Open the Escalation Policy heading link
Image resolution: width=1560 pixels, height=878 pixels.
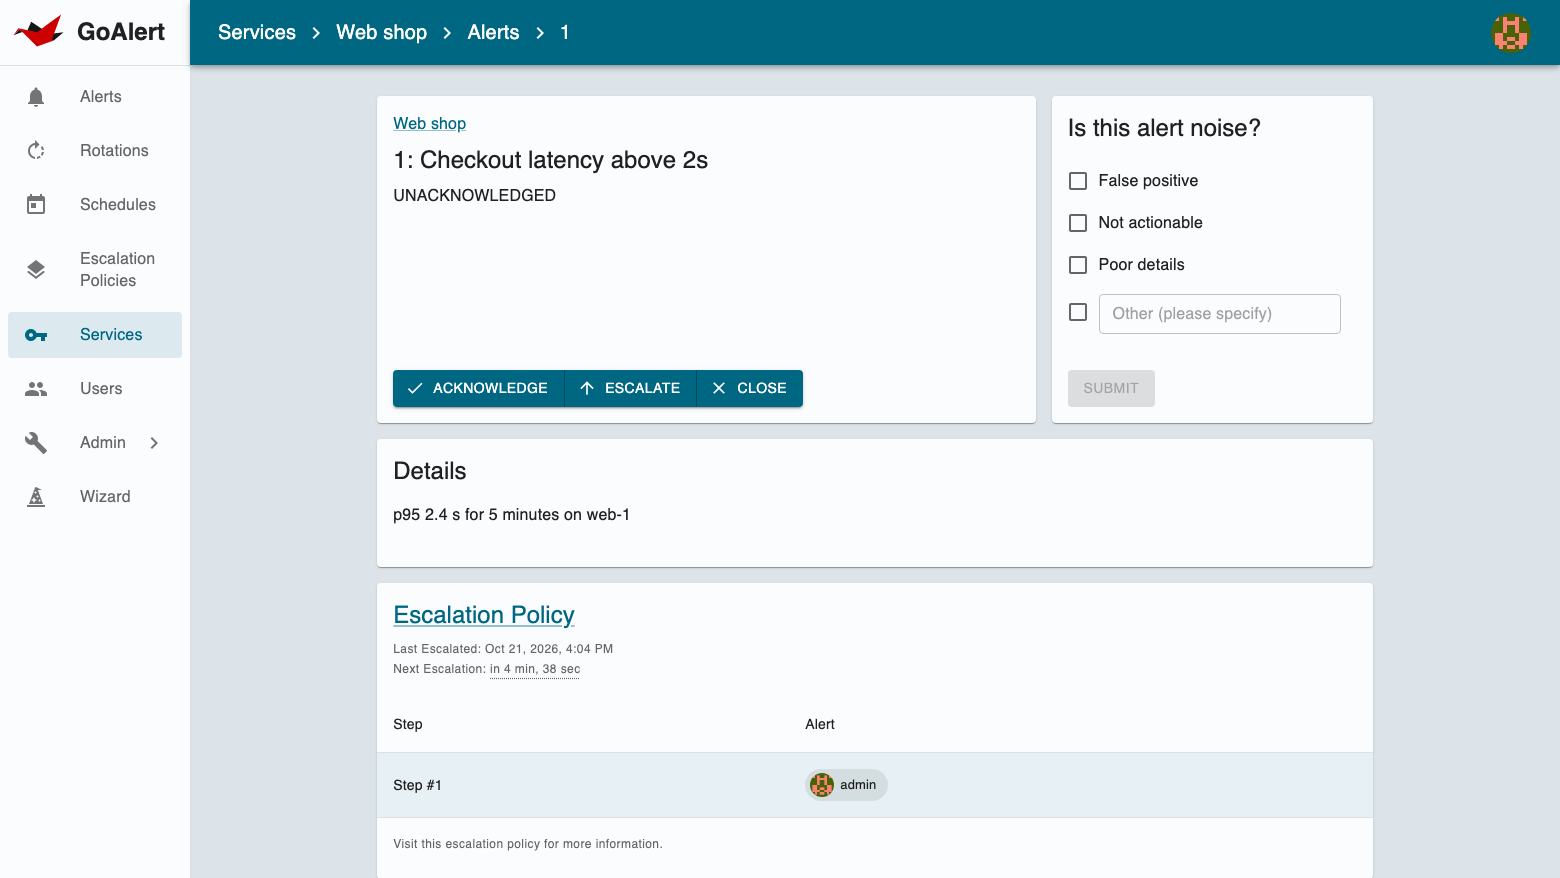(x=484, y=615)
